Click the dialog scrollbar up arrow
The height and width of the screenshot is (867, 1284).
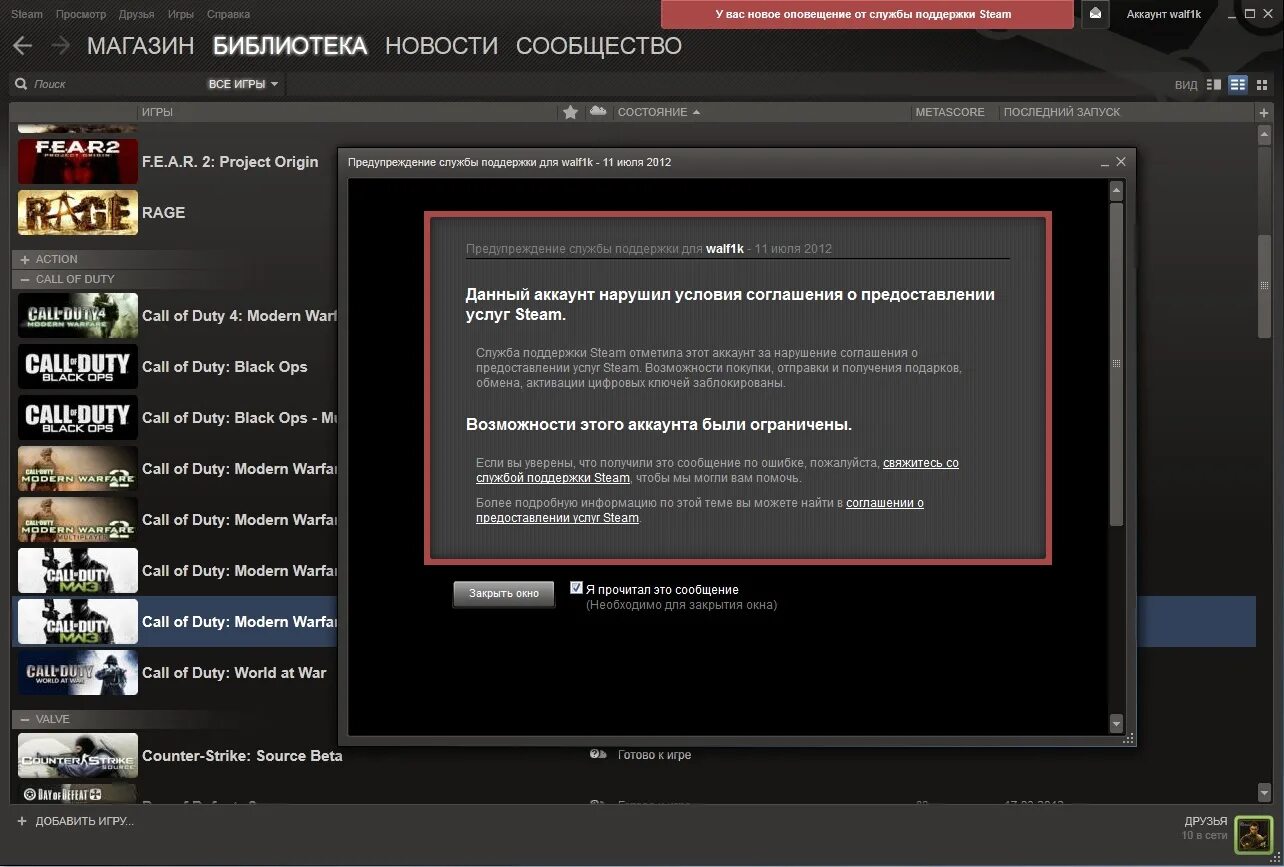(x=1117, y=190)
